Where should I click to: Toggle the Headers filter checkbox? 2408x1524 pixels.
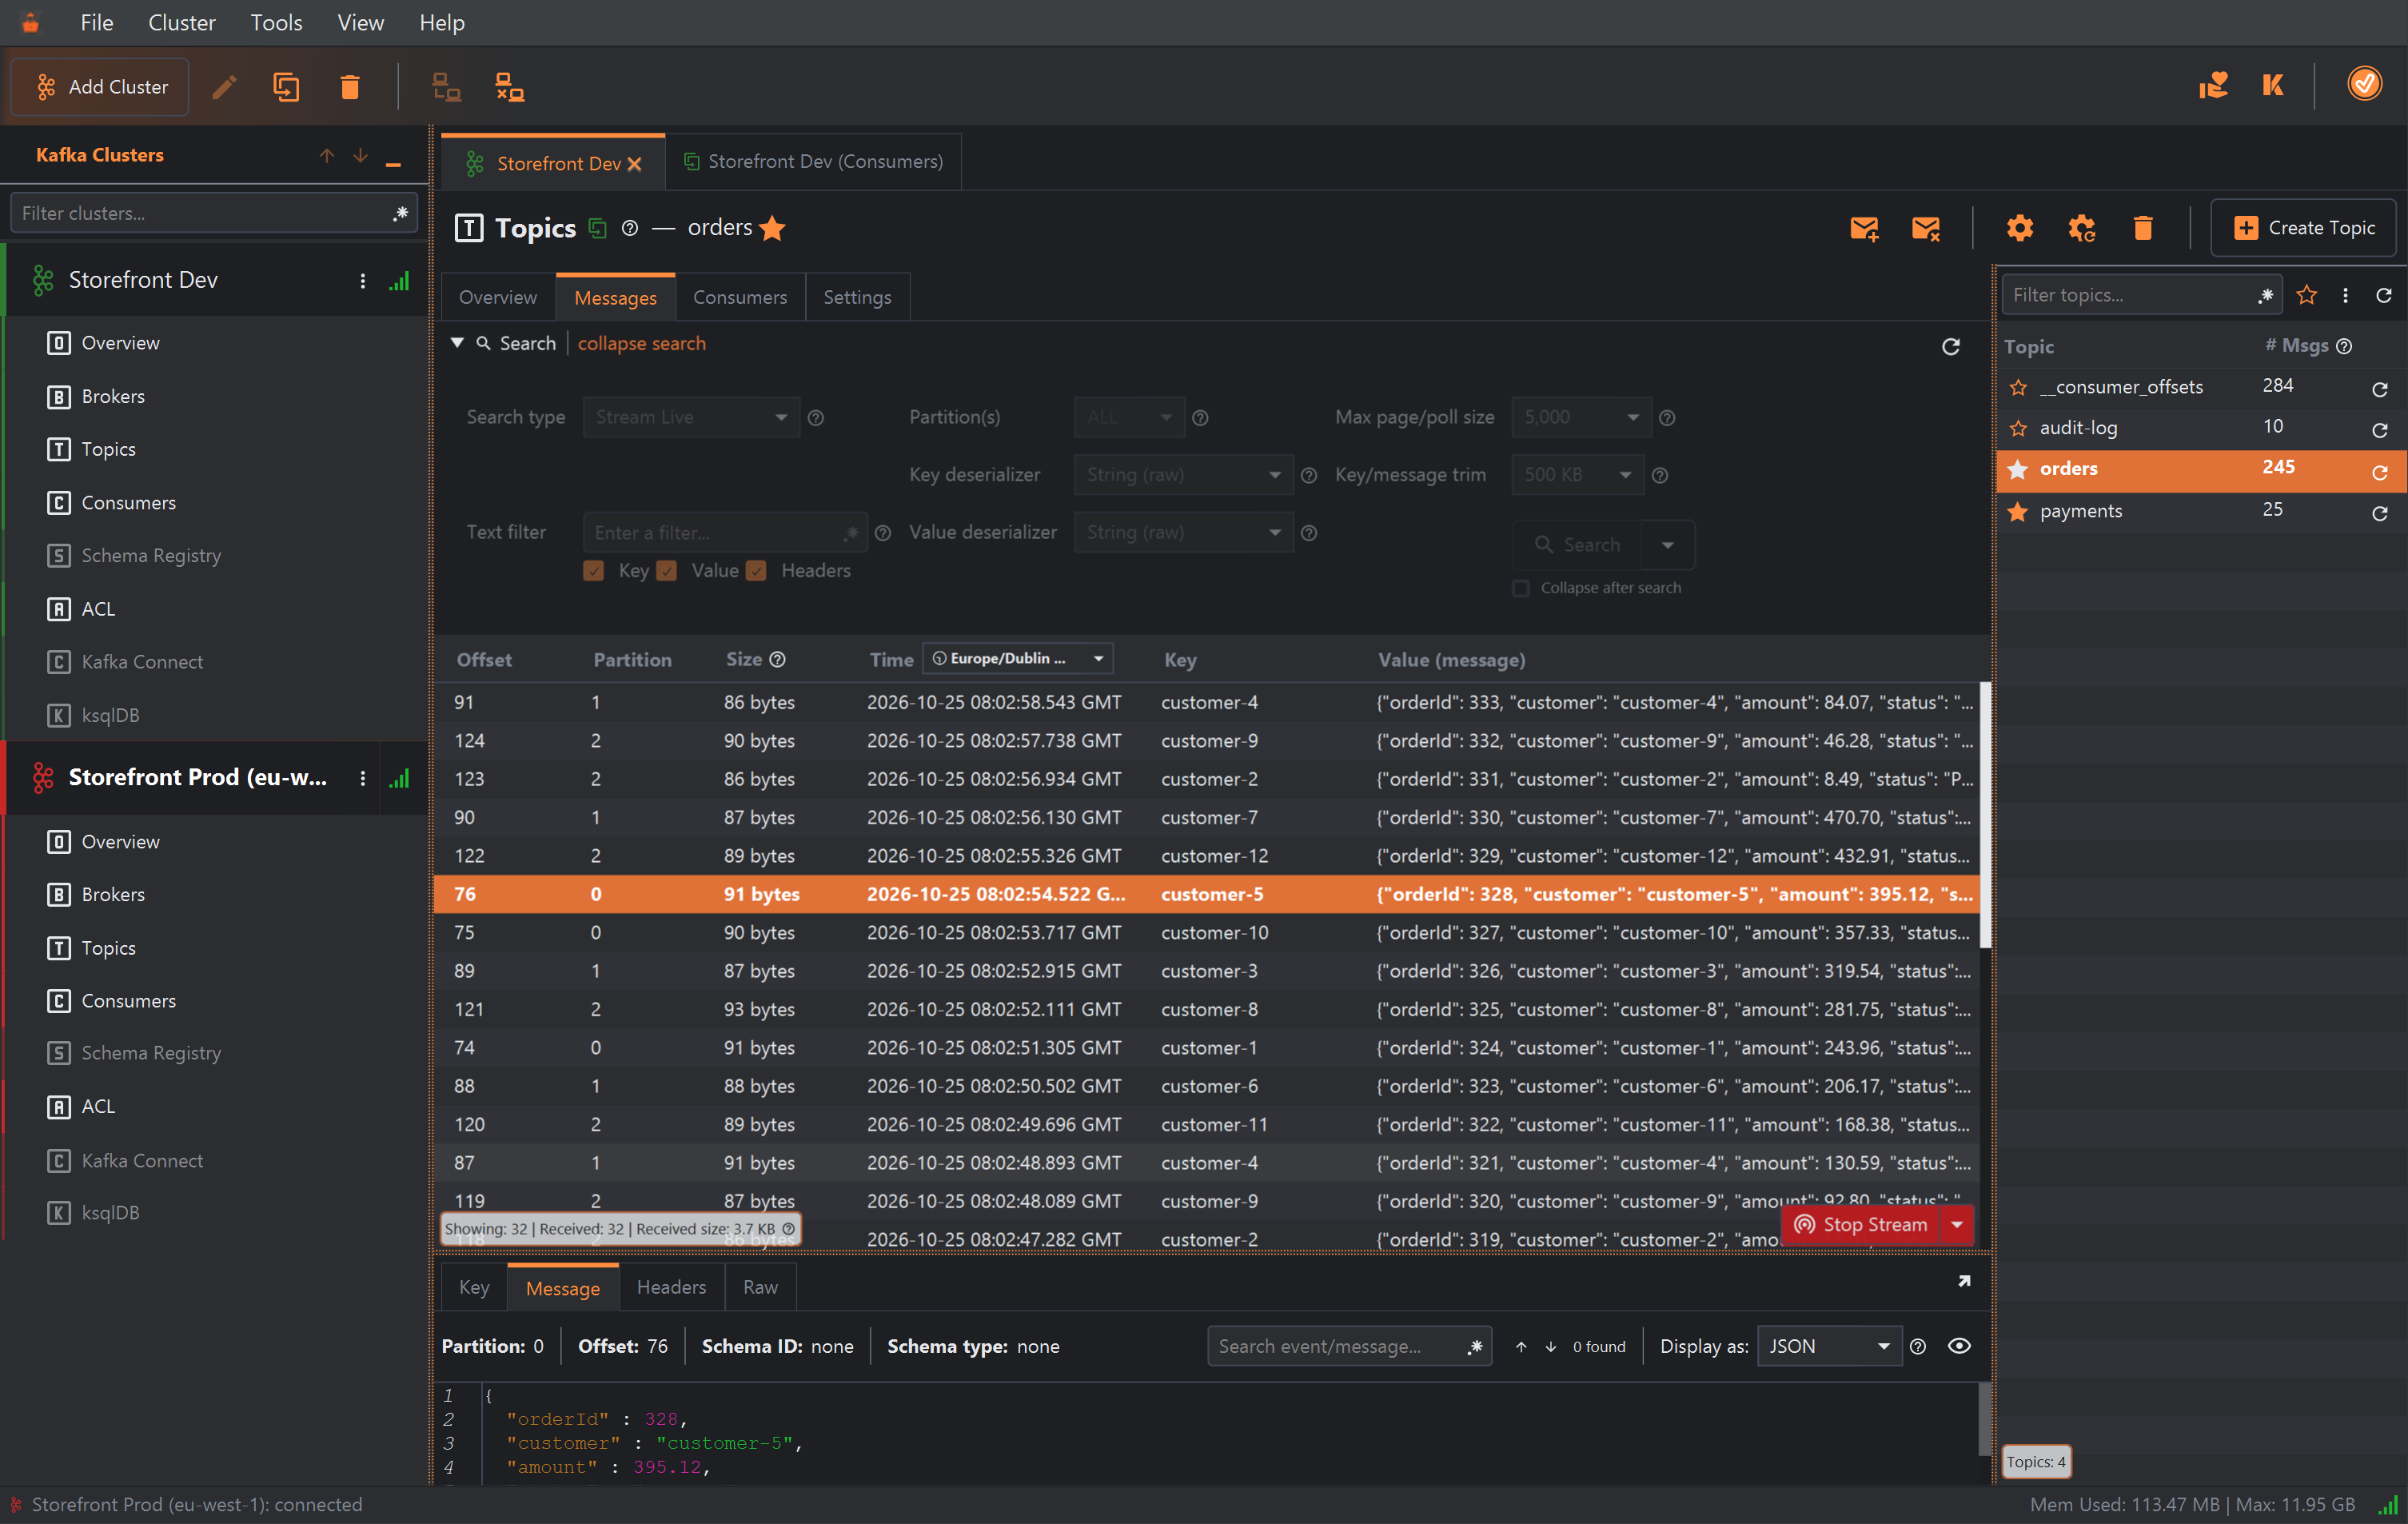point(756,570)
